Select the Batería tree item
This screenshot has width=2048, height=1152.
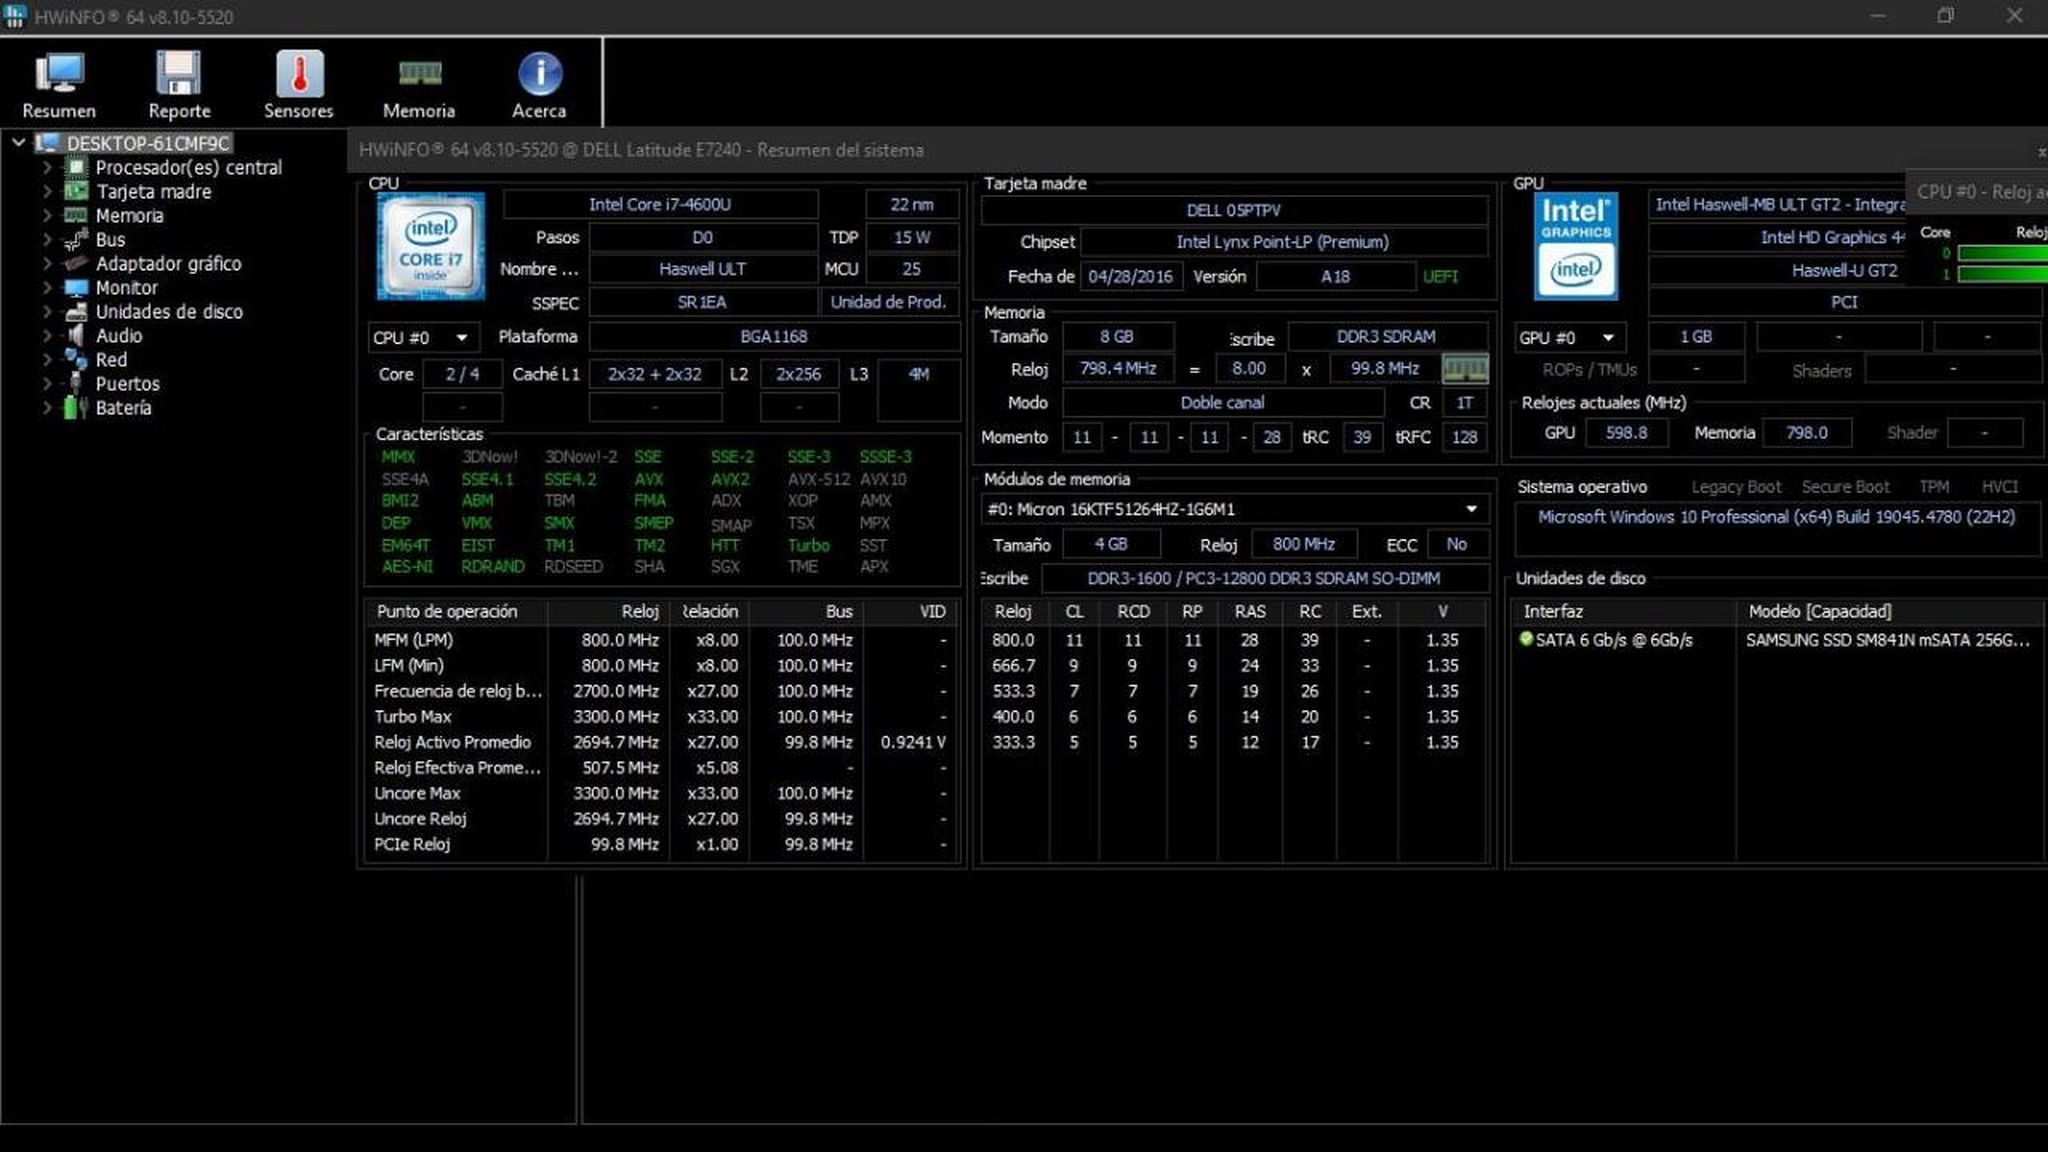coord(123,408)
